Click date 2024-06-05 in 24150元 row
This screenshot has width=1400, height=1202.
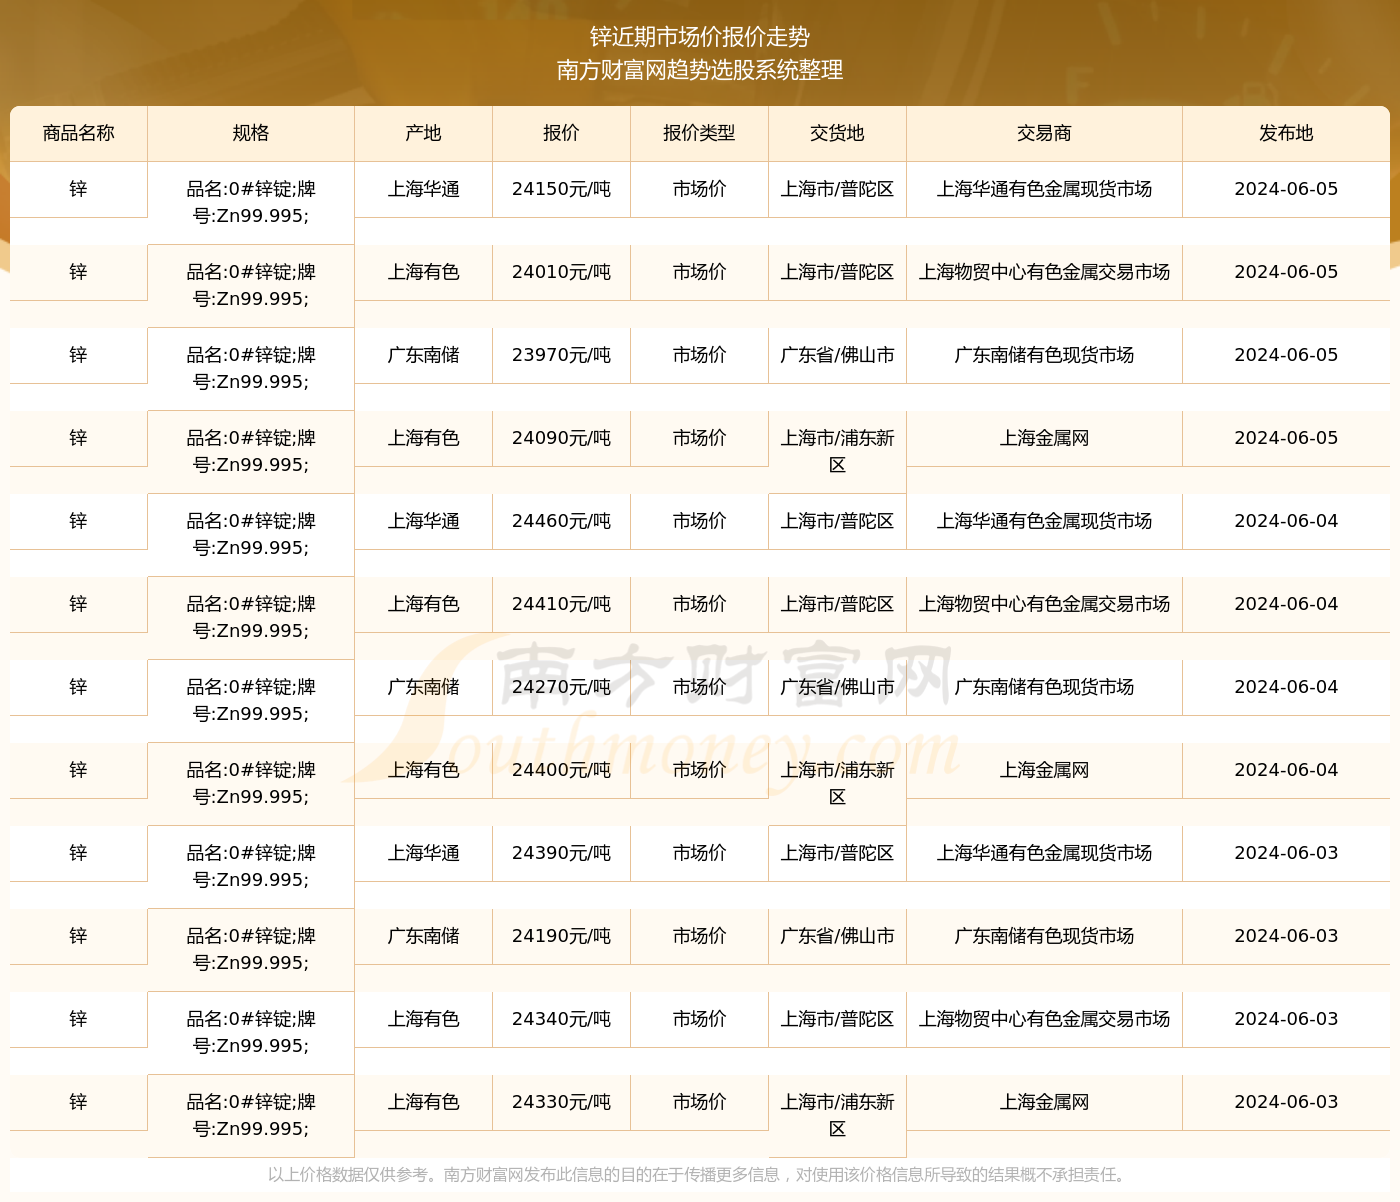(x=1286, y=189)
